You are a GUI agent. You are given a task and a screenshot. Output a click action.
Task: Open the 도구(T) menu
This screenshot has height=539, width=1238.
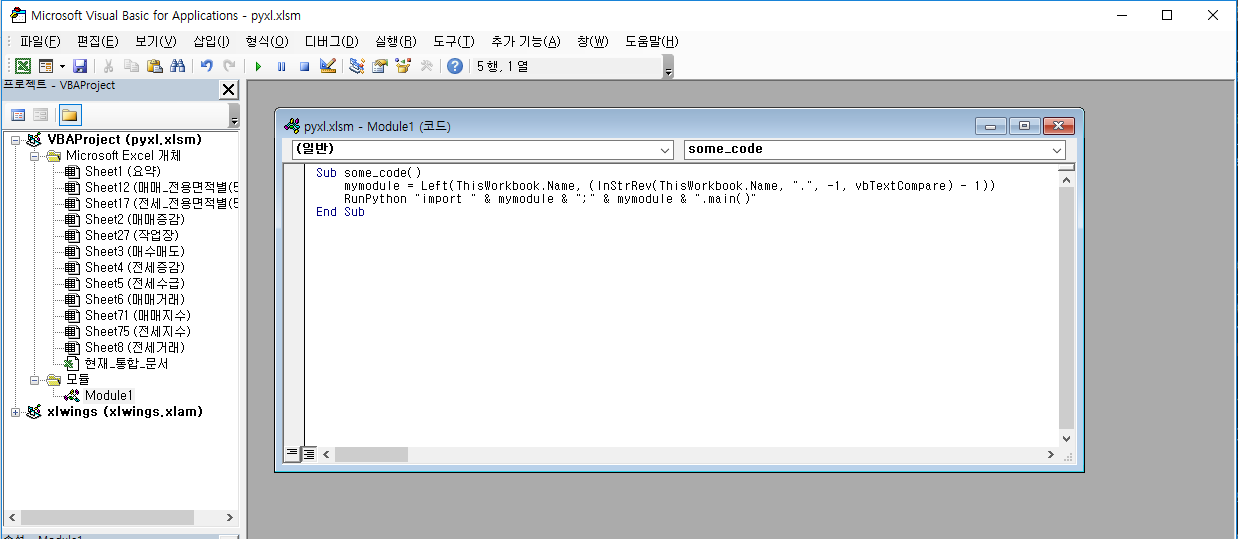[x=453, y=41]
